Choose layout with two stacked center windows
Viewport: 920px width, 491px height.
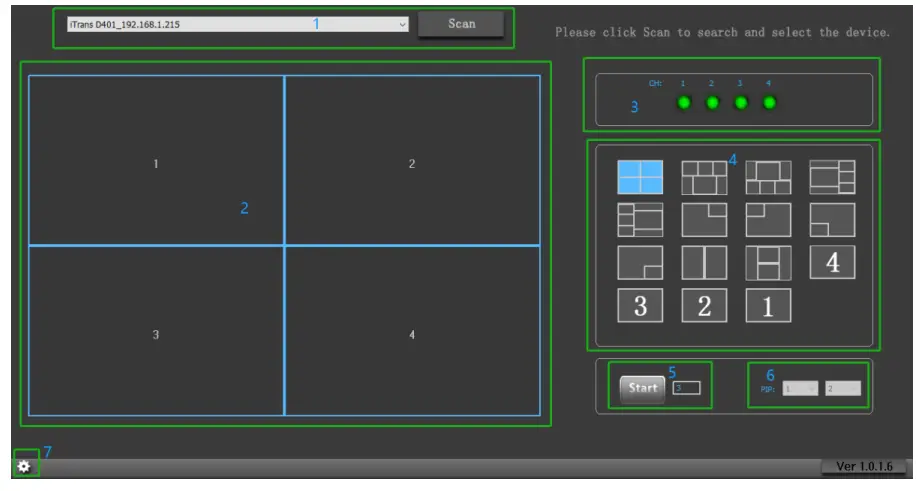[768, 263]
